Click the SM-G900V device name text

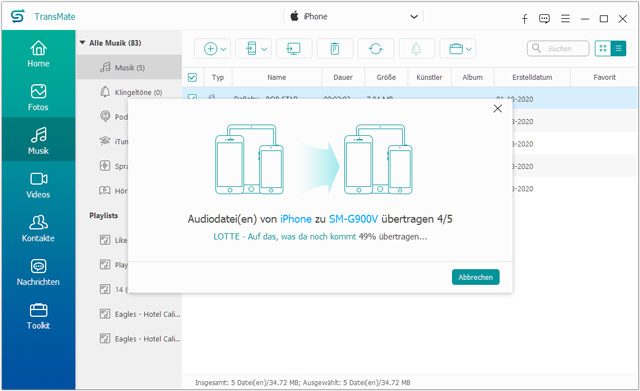tap(353, 219)
